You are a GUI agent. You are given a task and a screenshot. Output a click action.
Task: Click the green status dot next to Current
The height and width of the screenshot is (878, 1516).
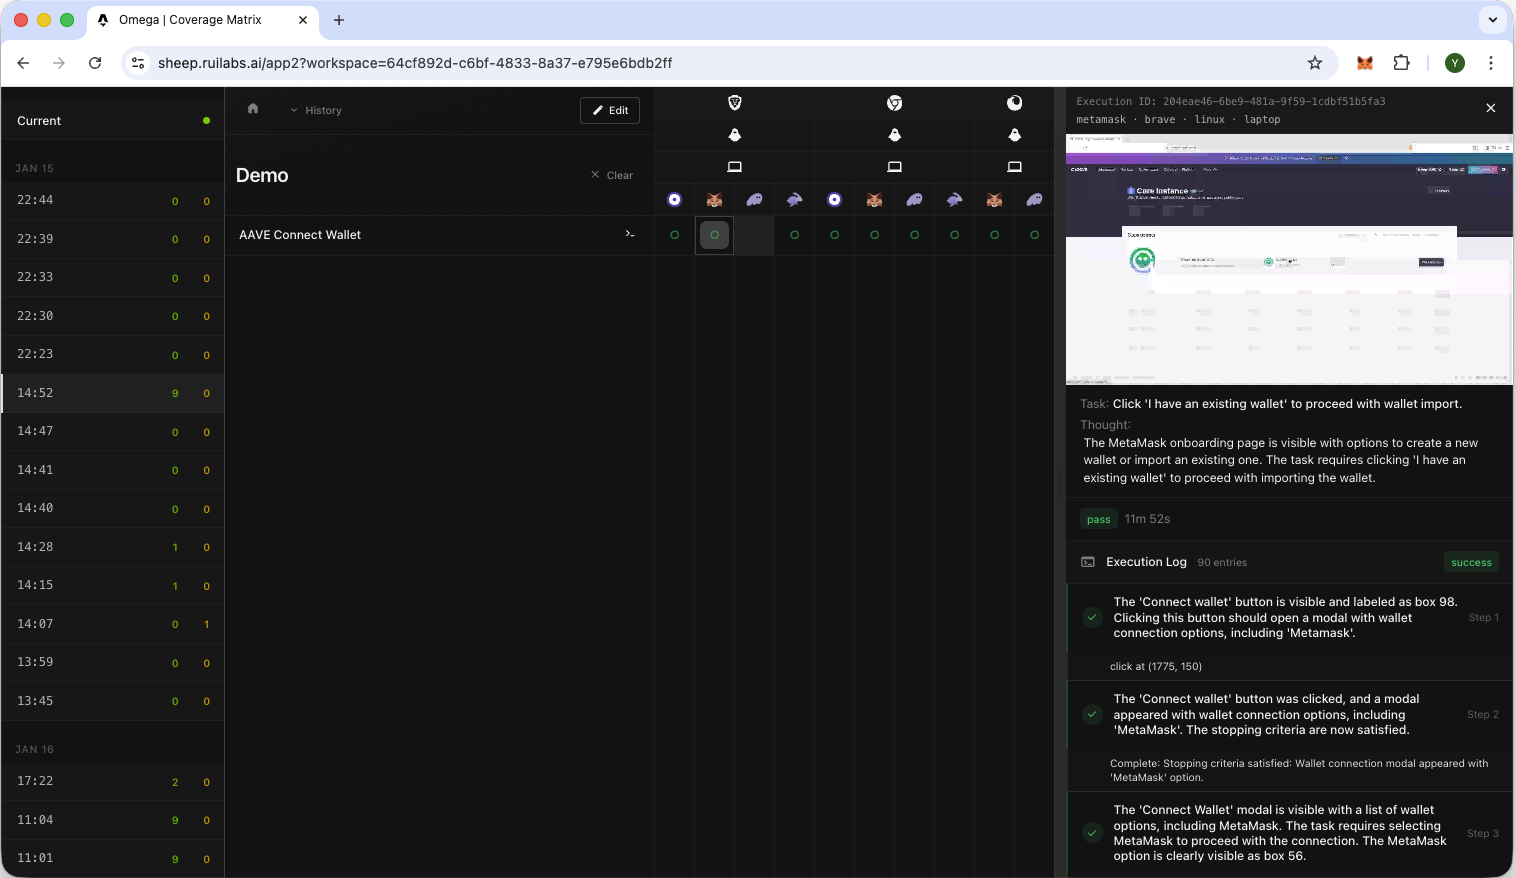tap(206, 120)
